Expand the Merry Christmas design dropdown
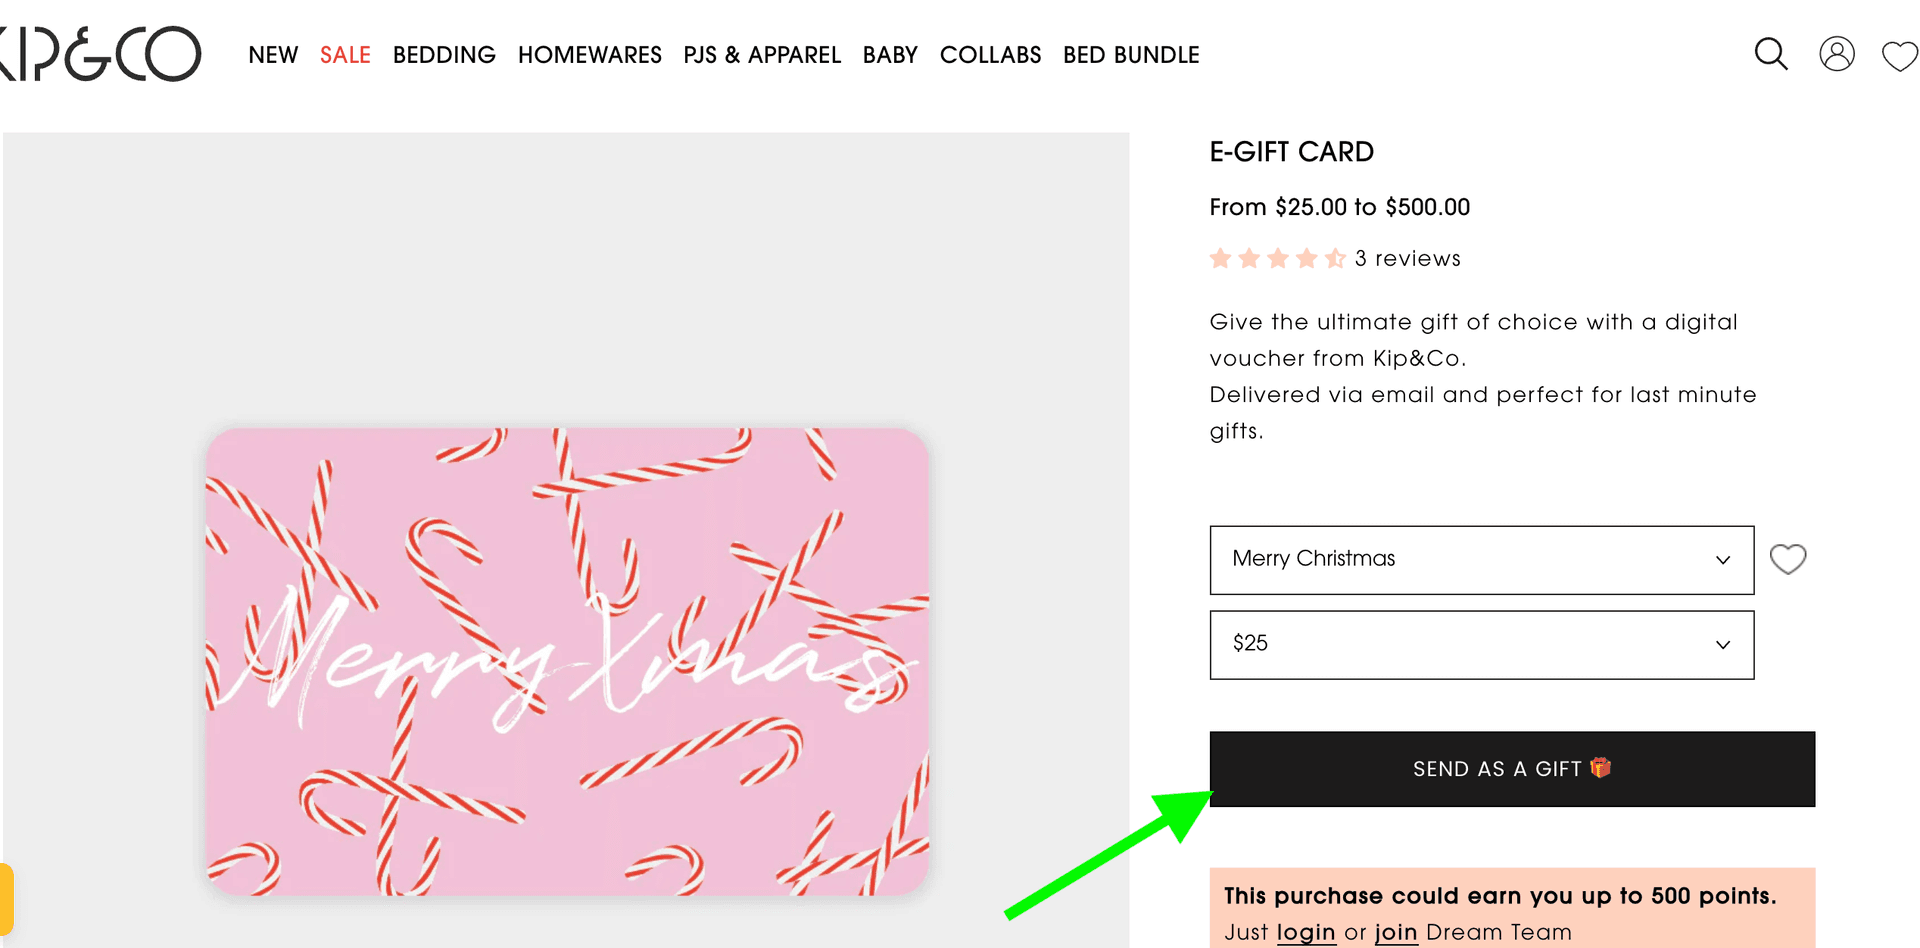The width and height of the screenshot is (1920, 948). point(1481,560)
